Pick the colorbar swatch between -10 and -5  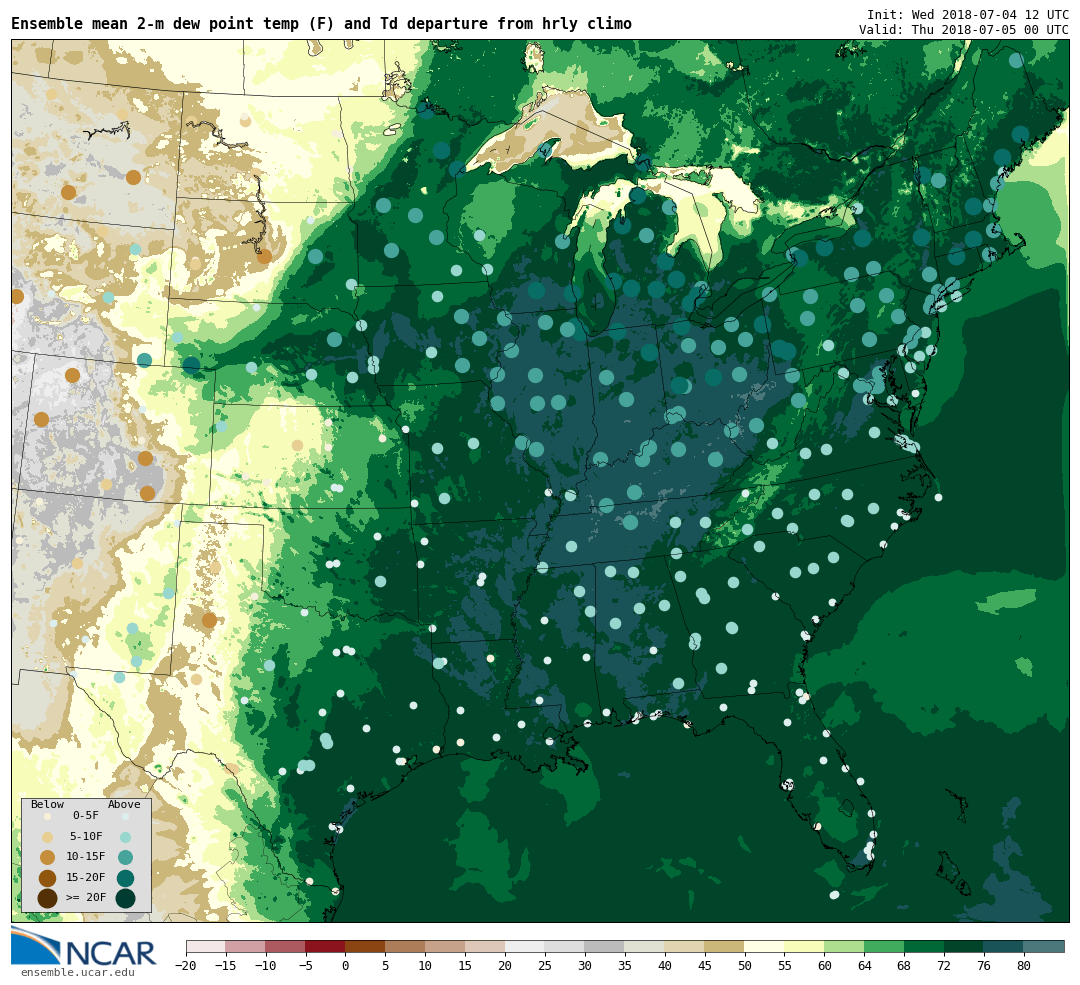pyautogui.click(x=285, y=946)
